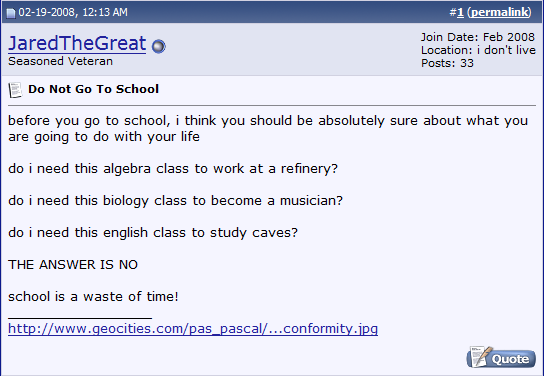Click the line about biology class and musician
This screenshot has width=545, height=376.
tap(175, 201)
